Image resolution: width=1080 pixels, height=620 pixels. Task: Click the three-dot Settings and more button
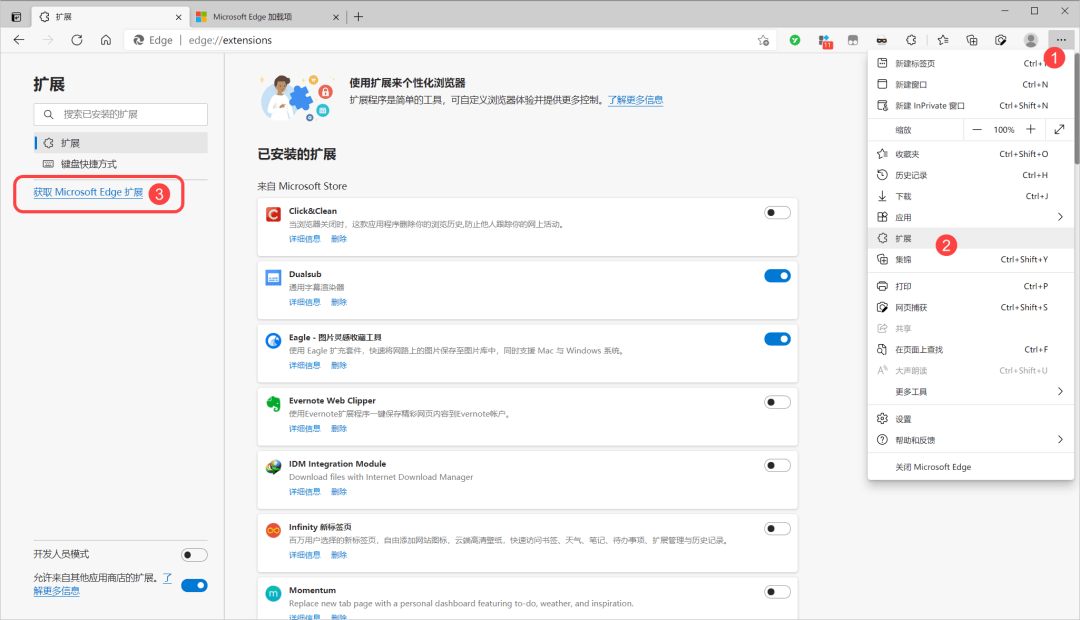coord(1061,40)
